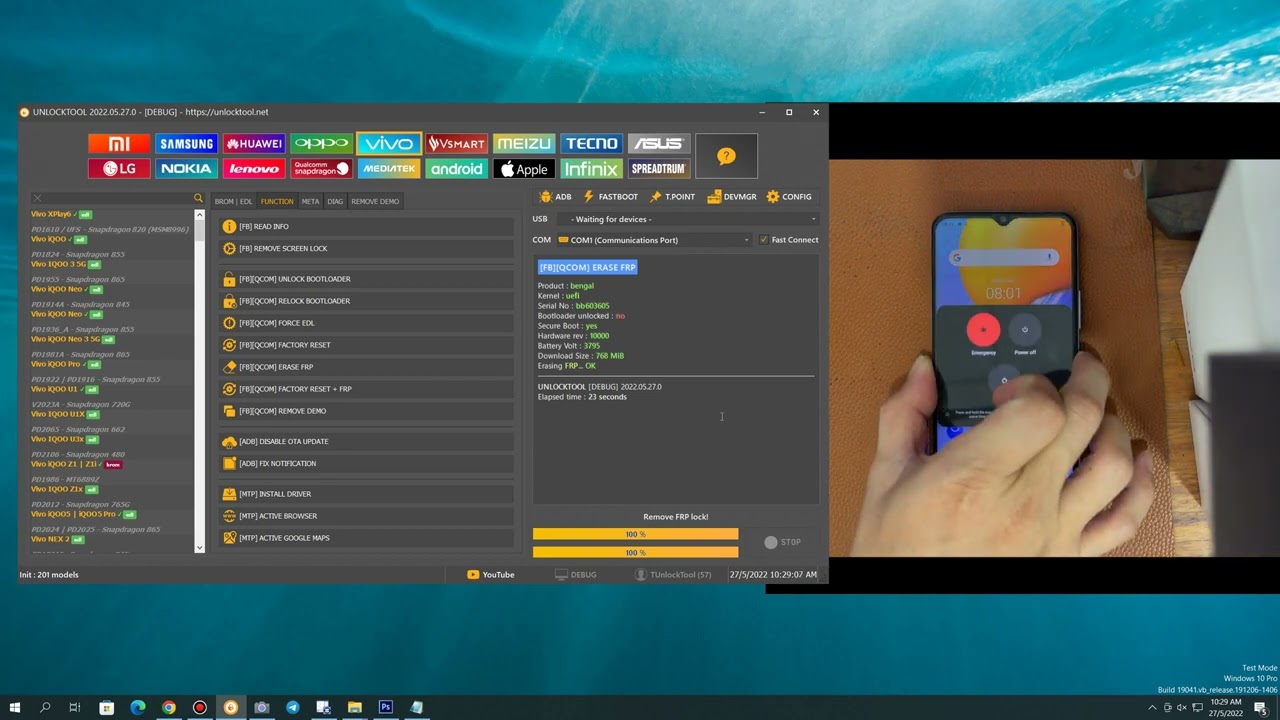Run [MTP] ACTIVE GOOGLE MAPS
The image size is (1280, 720).
pos(366,538)
